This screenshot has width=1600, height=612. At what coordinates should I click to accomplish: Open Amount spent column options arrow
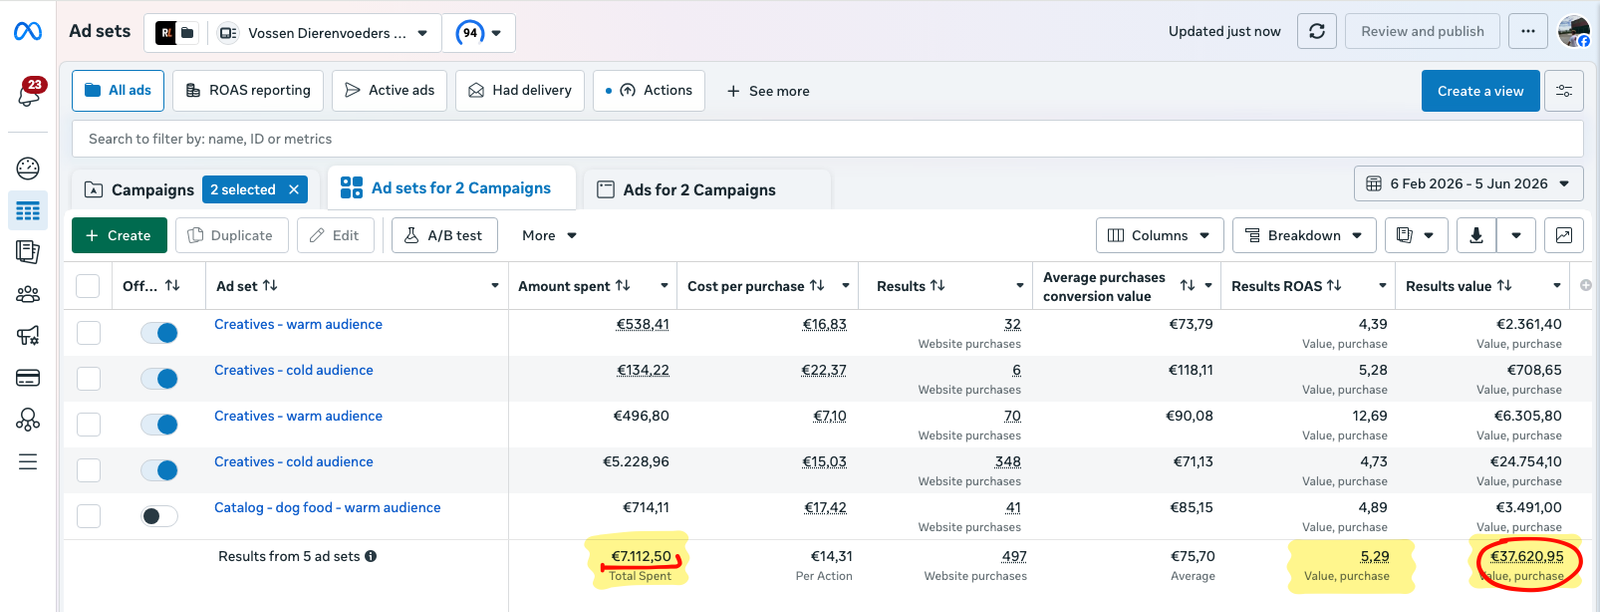click(x=664, y=286)
